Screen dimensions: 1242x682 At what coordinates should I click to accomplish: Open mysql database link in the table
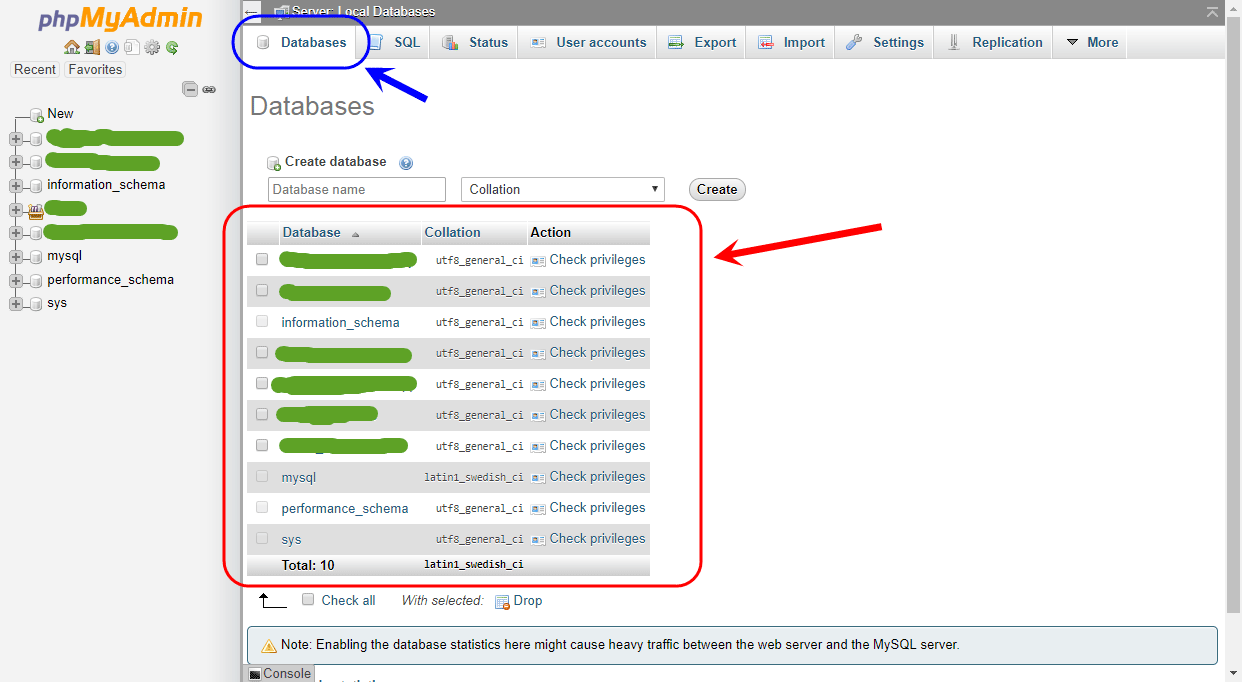(299, 477)
